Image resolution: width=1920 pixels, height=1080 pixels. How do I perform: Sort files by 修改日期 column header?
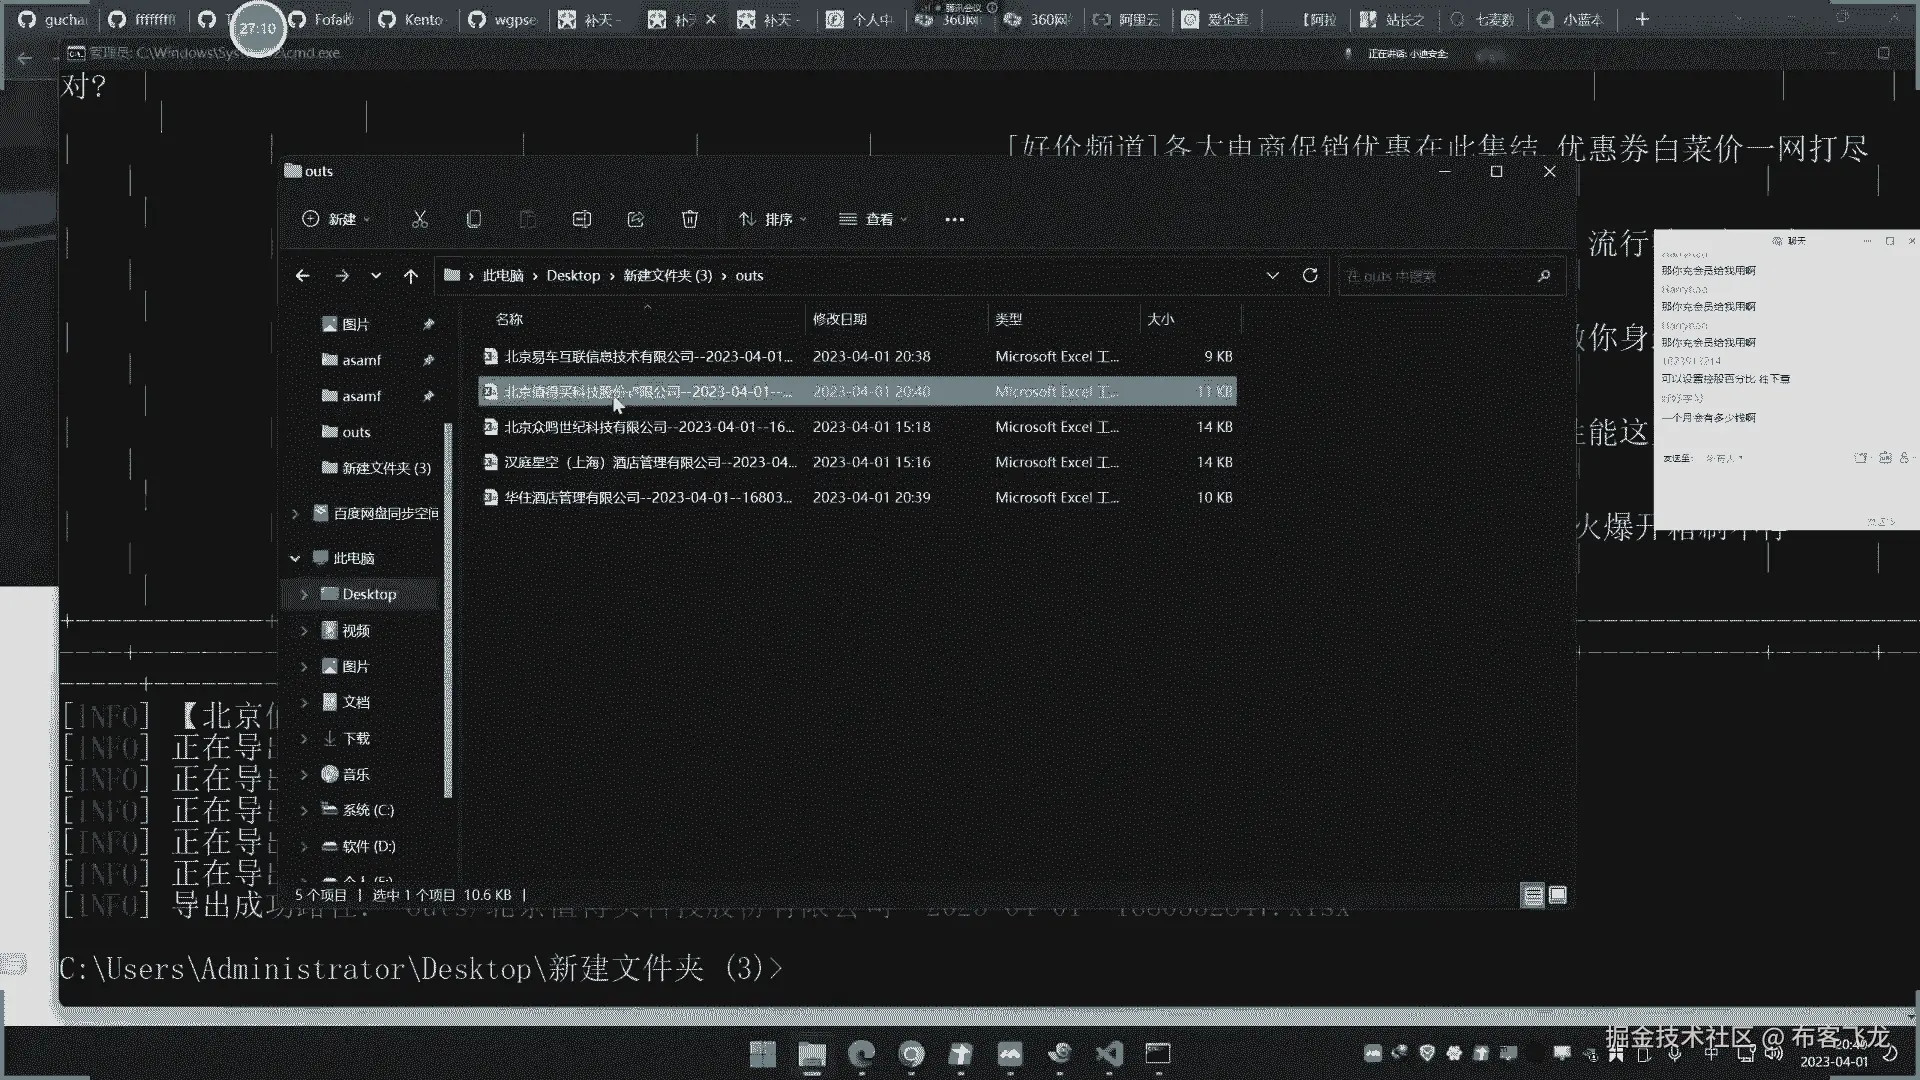point(840,319)
